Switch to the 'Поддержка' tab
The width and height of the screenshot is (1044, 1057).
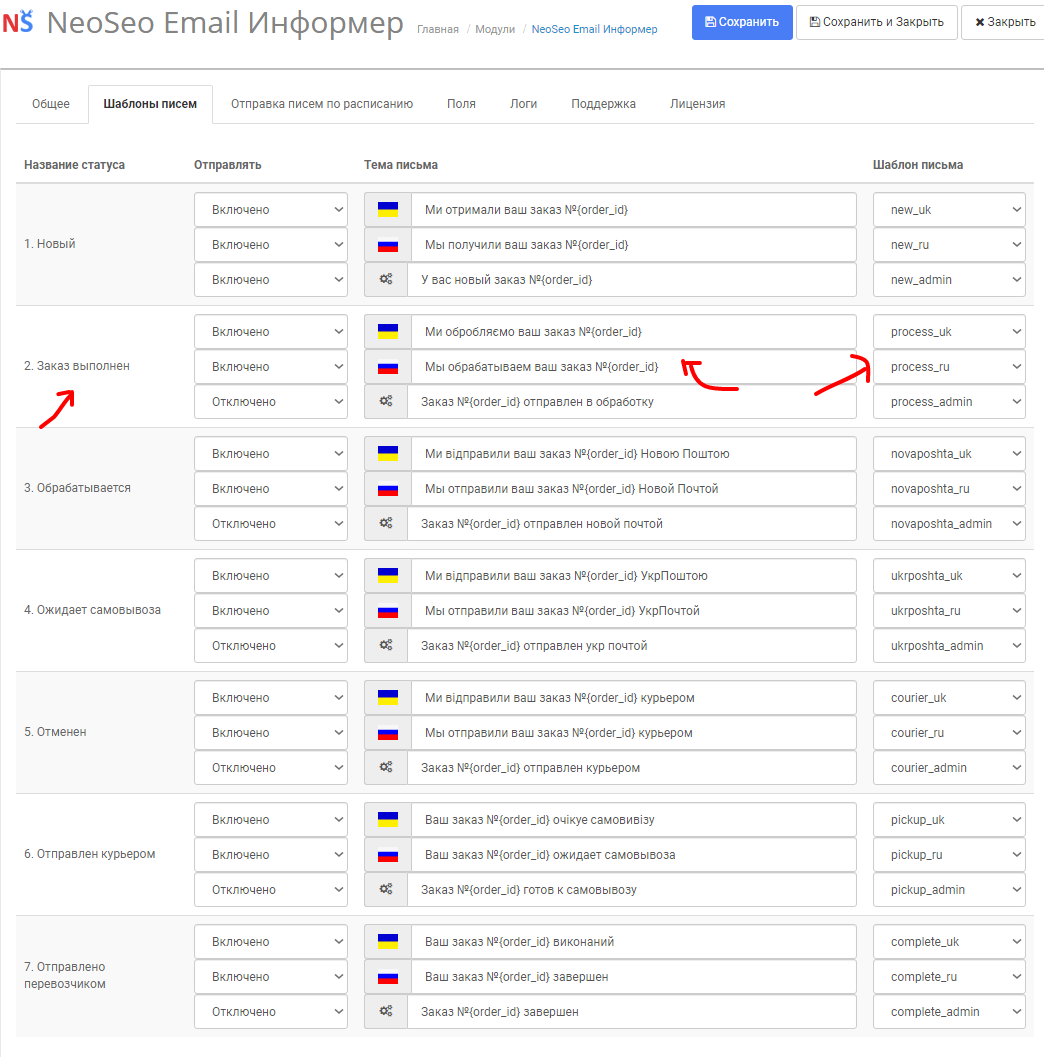[x=603, y=104]
